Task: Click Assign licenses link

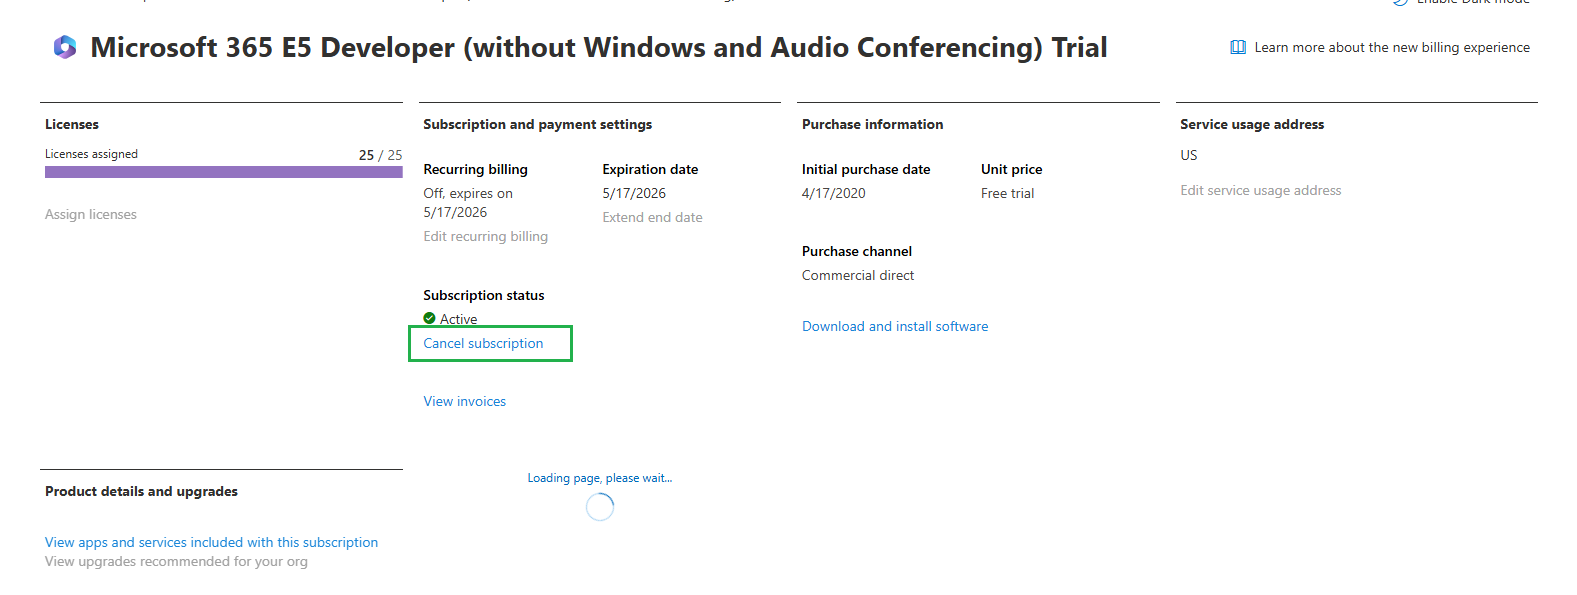Action: tap(91, 214)
